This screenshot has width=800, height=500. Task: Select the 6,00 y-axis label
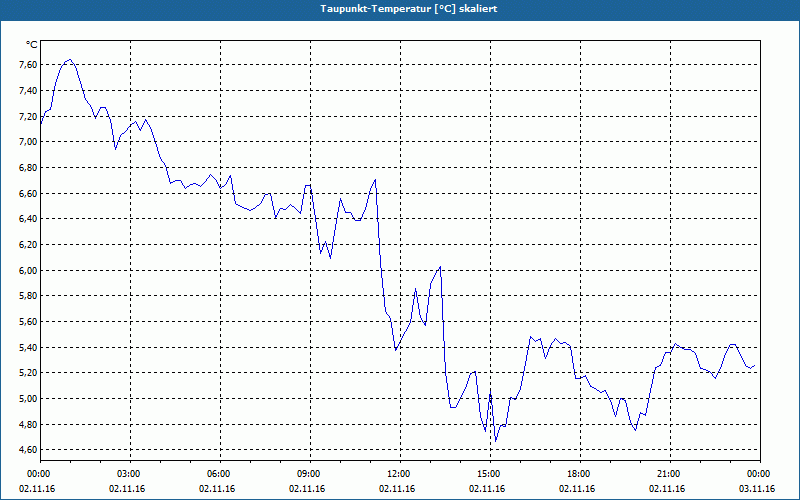pos(28,270)
